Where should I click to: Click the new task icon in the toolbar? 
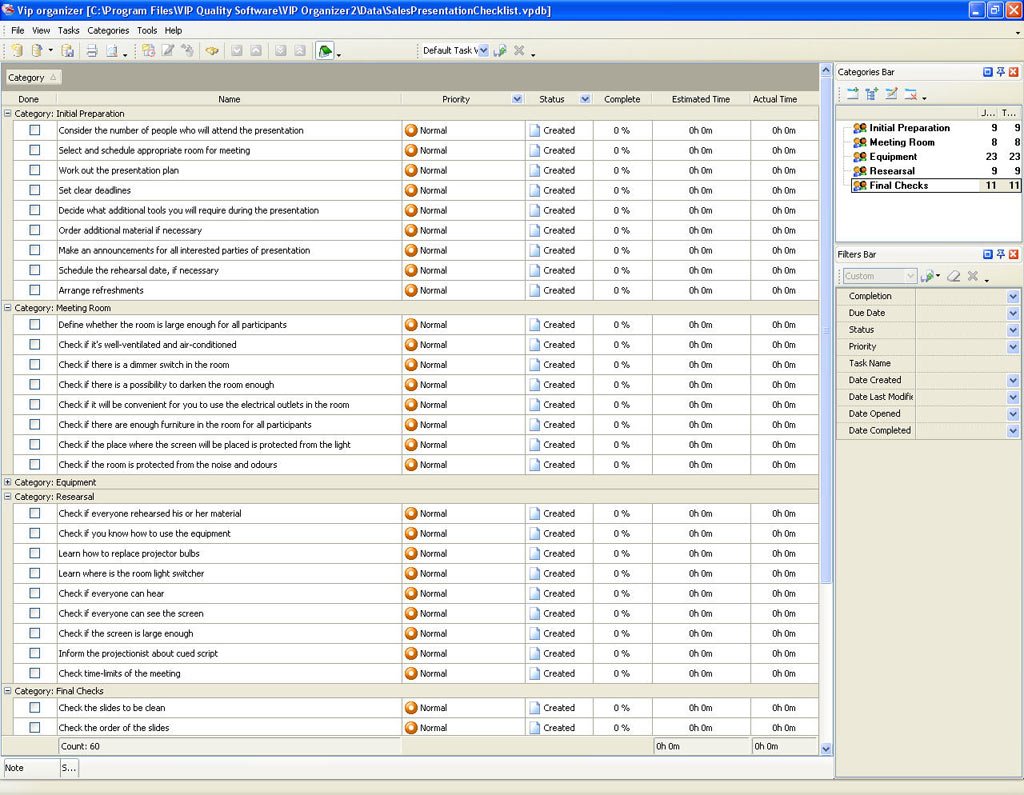(x=148, y=51)
